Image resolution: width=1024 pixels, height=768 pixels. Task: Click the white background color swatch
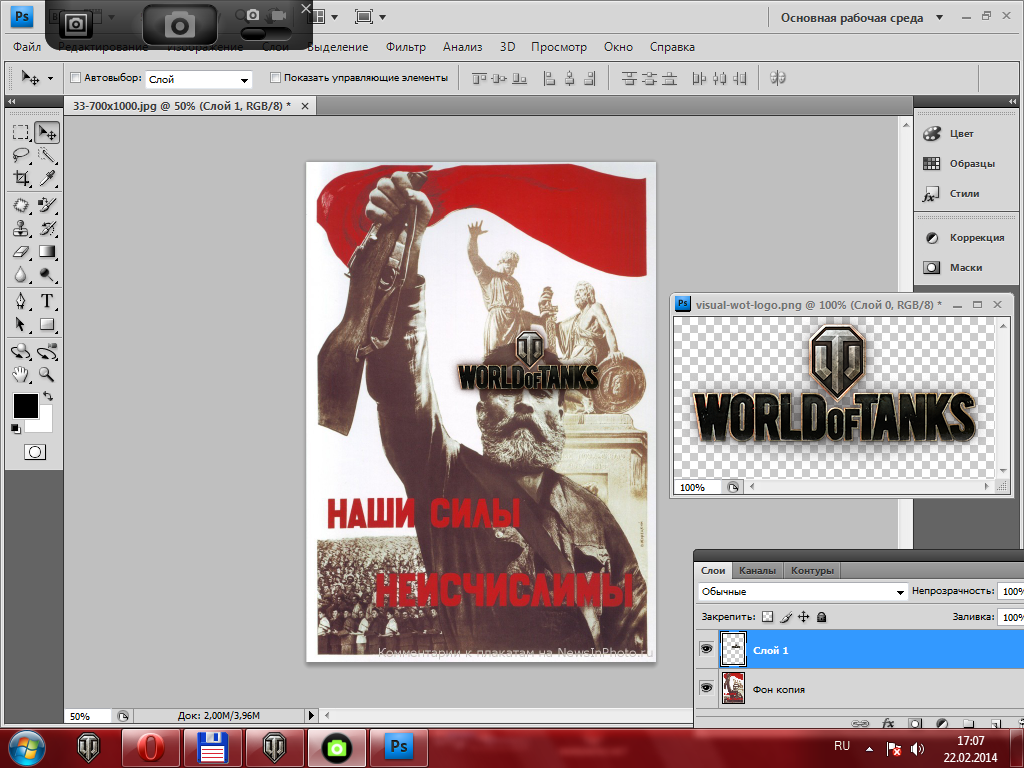pos(44,424)
